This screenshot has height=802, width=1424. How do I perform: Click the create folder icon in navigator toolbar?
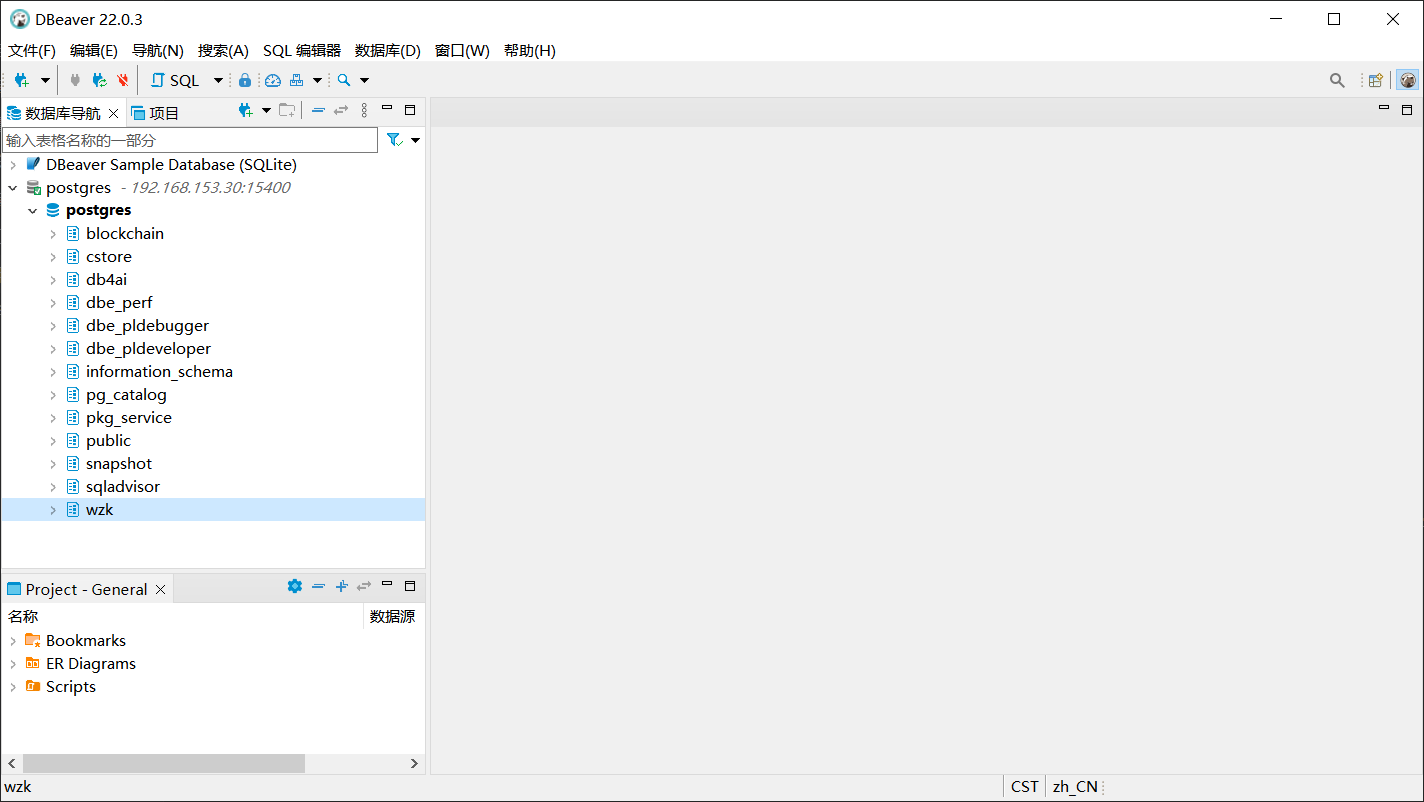coord(287,110)
